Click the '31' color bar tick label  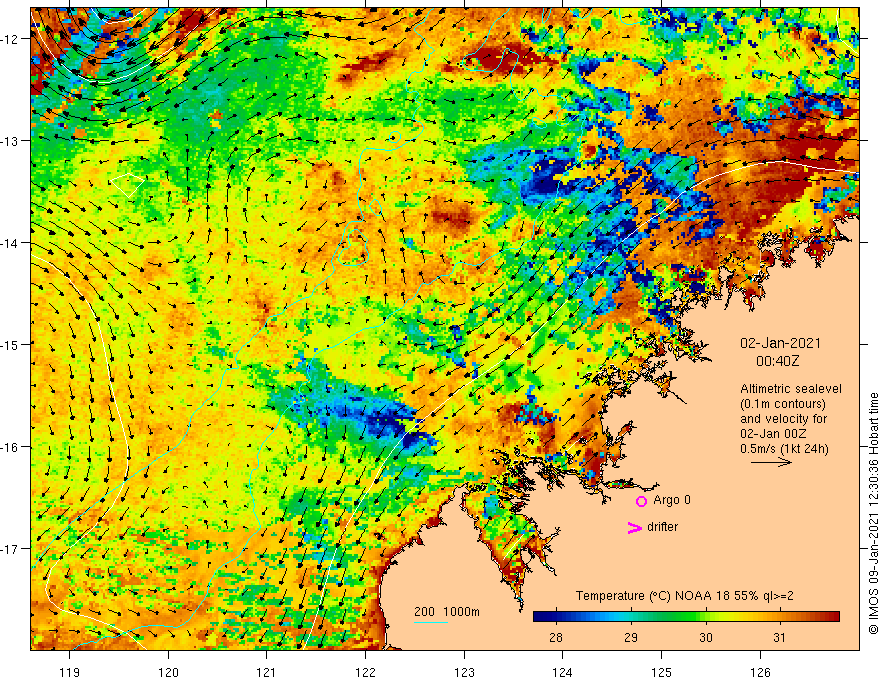[x=780, y=637]
